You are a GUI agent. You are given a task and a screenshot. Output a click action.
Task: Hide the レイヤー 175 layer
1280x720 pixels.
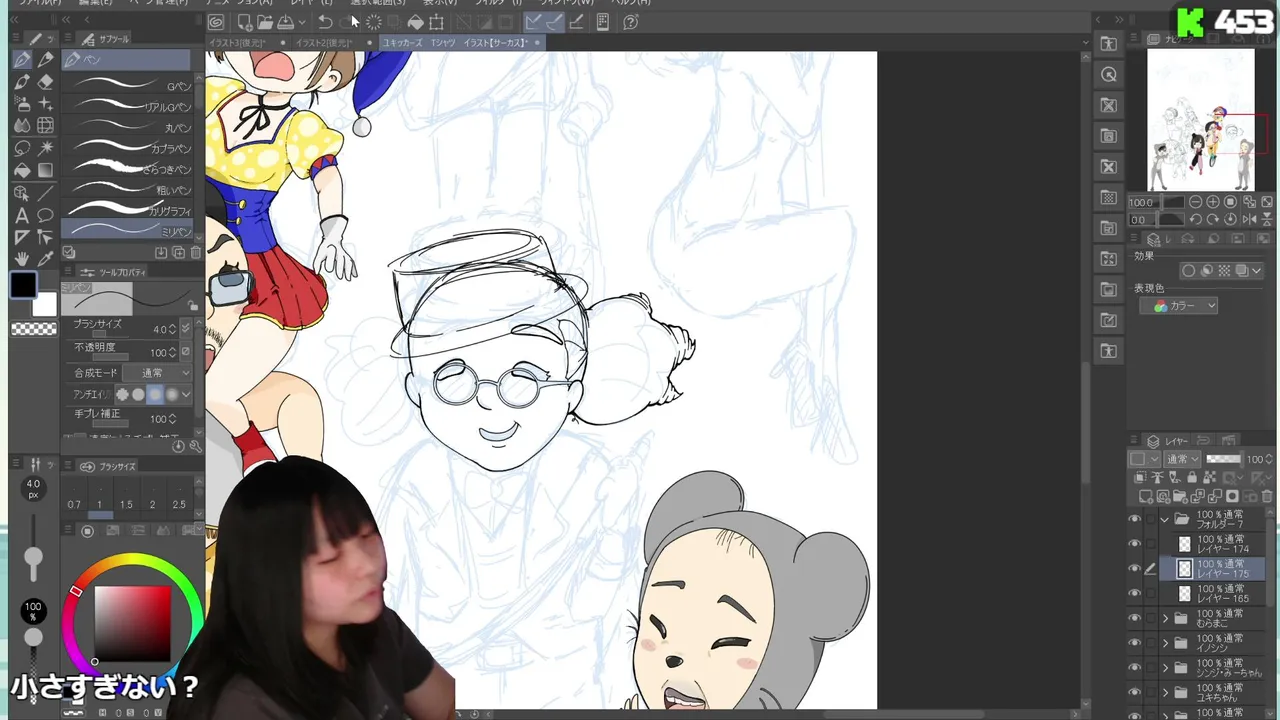click(1134, 569)
